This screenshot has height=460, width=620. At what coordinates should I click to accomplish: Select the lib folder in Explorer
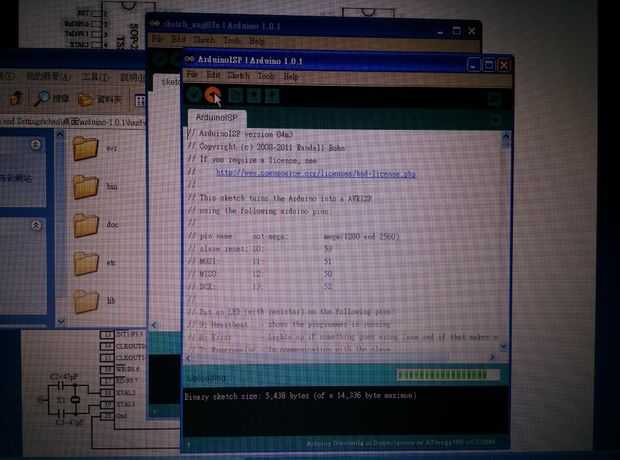click(x=93, y=301)
